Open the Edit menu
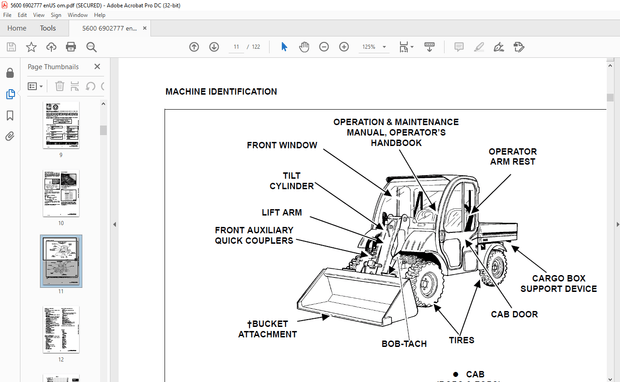Screen dimensions: 620x382 tap(22, 15)
